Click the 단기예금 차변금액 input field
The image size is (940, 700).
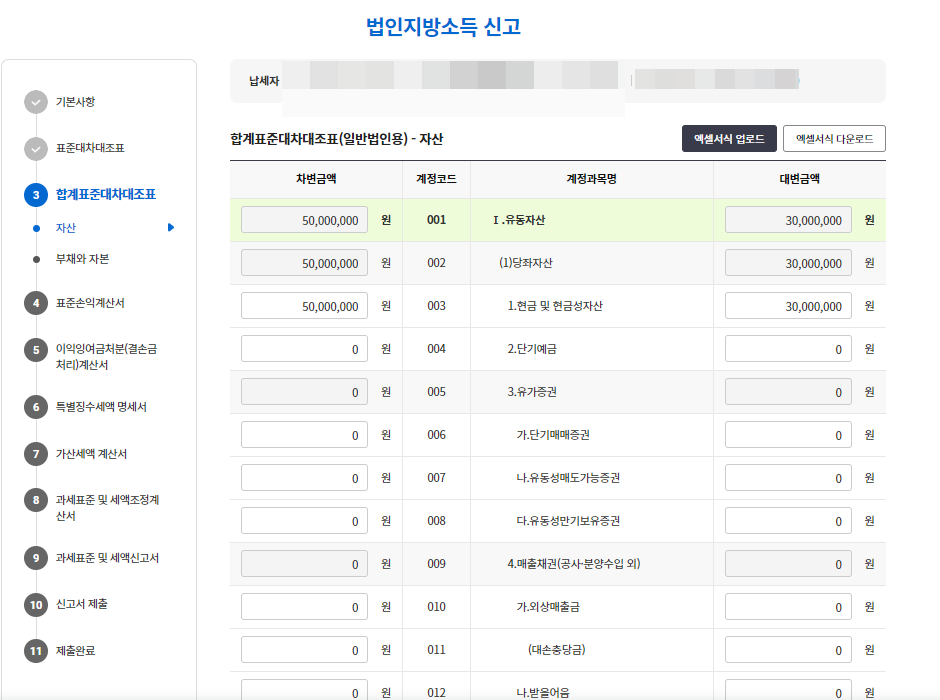[x=305, y=348]
